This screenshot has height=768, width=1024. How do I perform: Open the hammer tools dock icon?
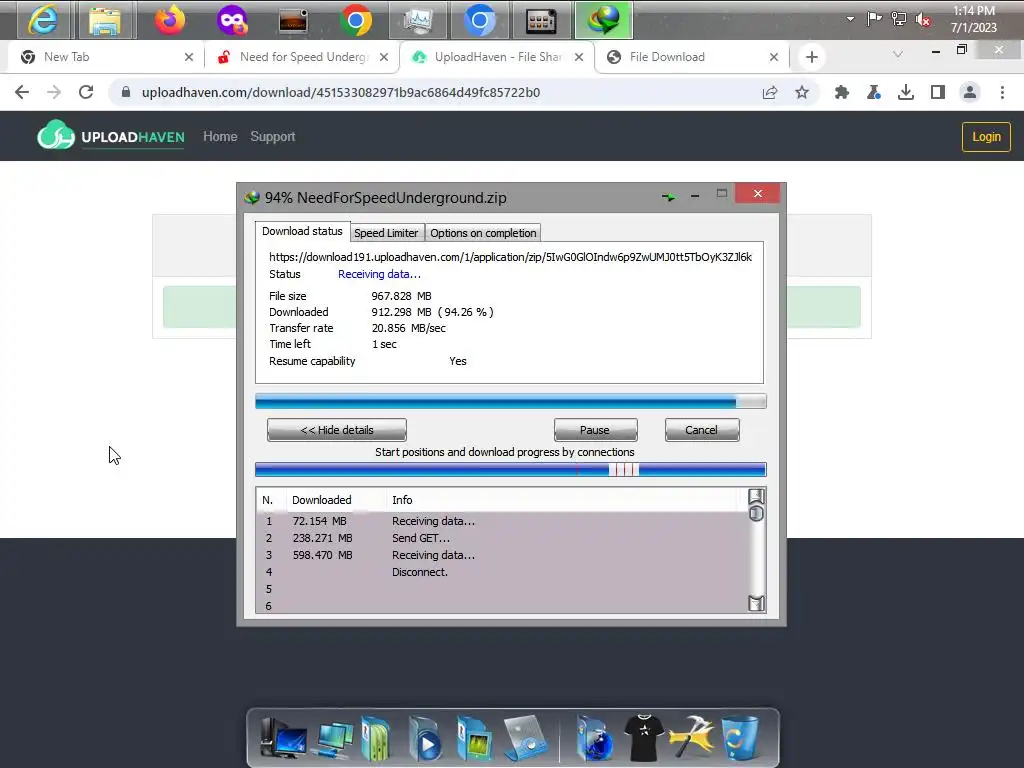(691, 738)
